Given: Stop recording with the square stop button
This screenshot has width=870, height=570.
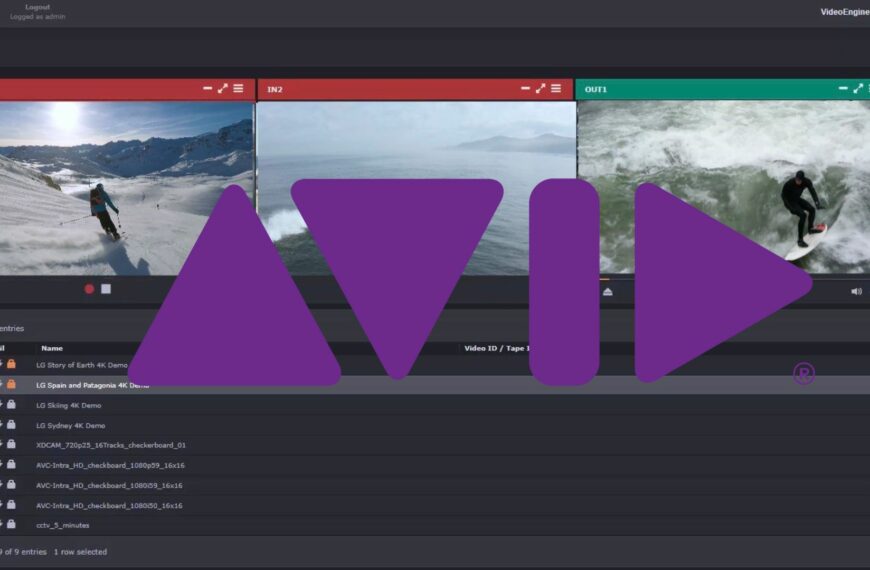Looking at the screenshot, I should pyautogui.click(x=106, y=289).
